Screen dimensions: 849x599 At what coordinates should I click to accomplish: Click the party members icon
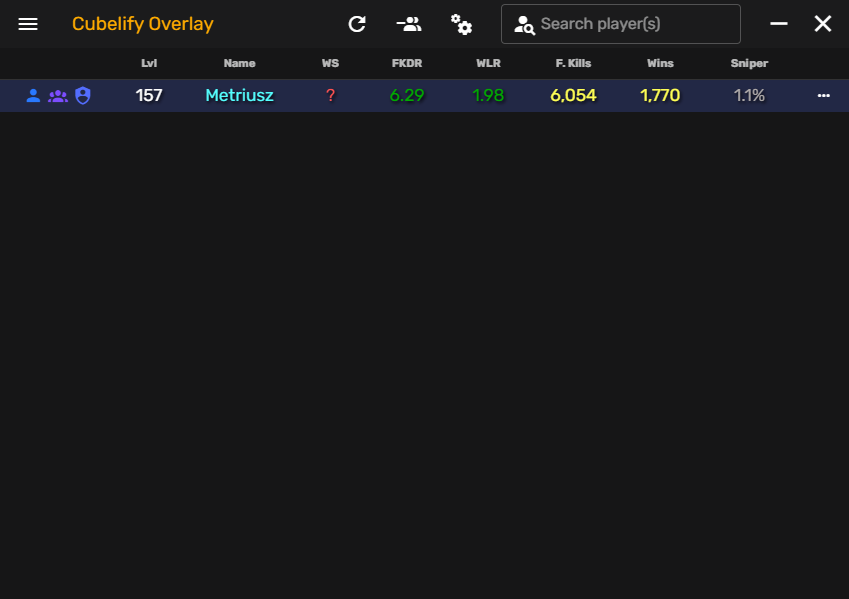408,24
